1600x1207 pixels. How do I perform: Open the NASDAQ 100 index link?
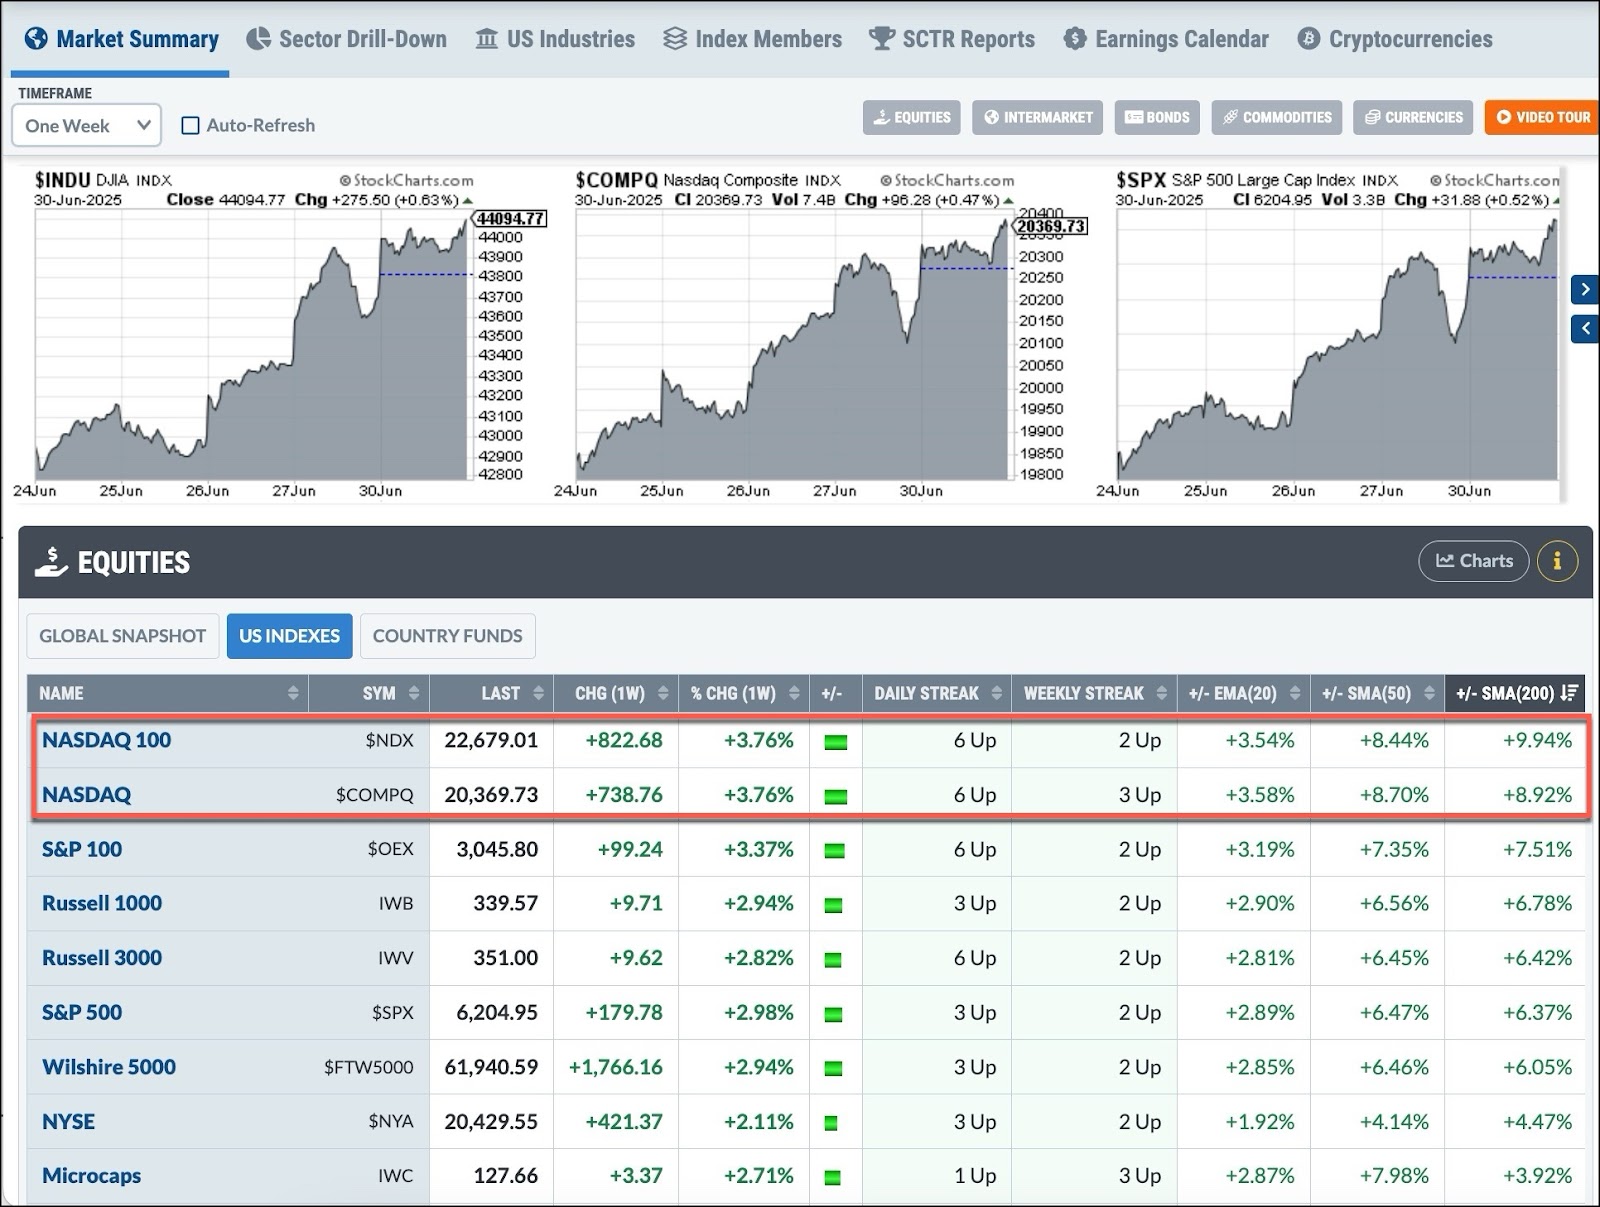[x=106, y=740]
